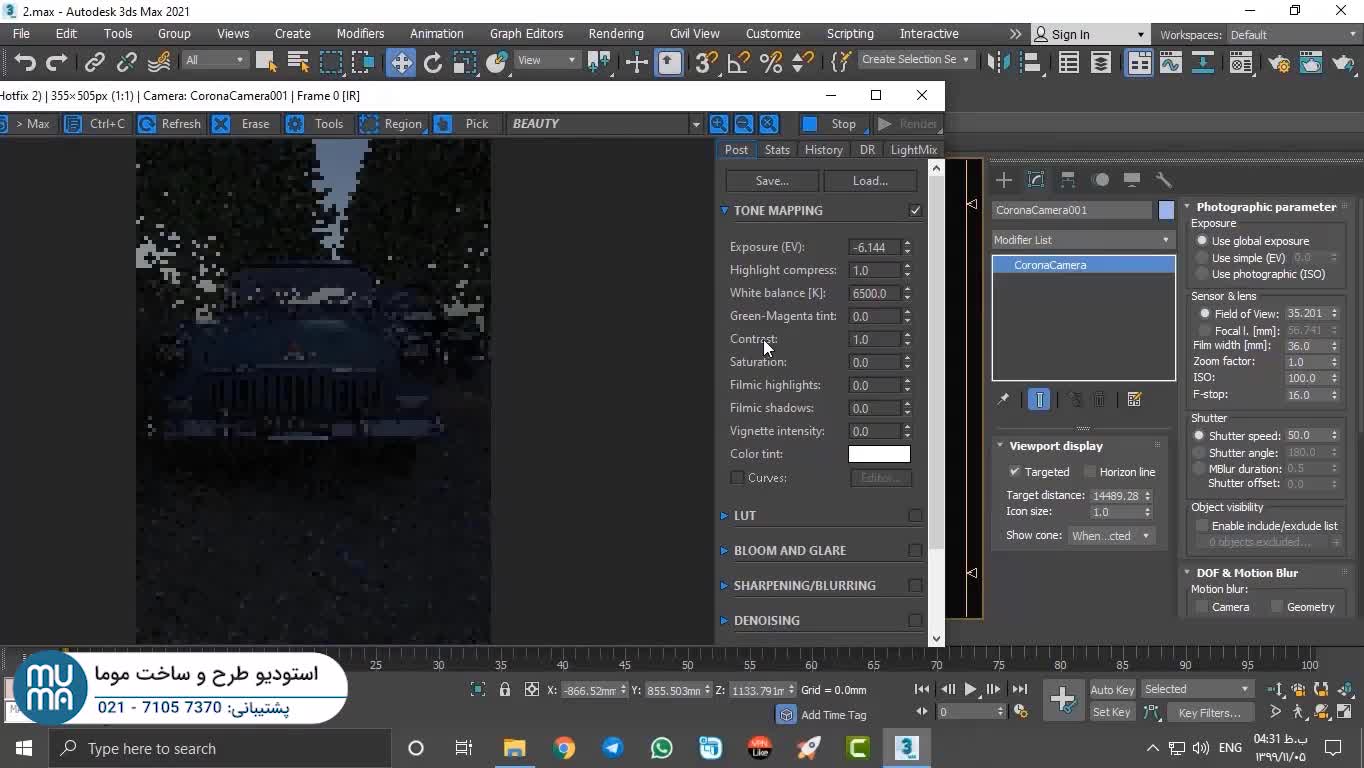1364x768 pixels.
Task: Open the Rendering menu
Action: coord(615,33)
